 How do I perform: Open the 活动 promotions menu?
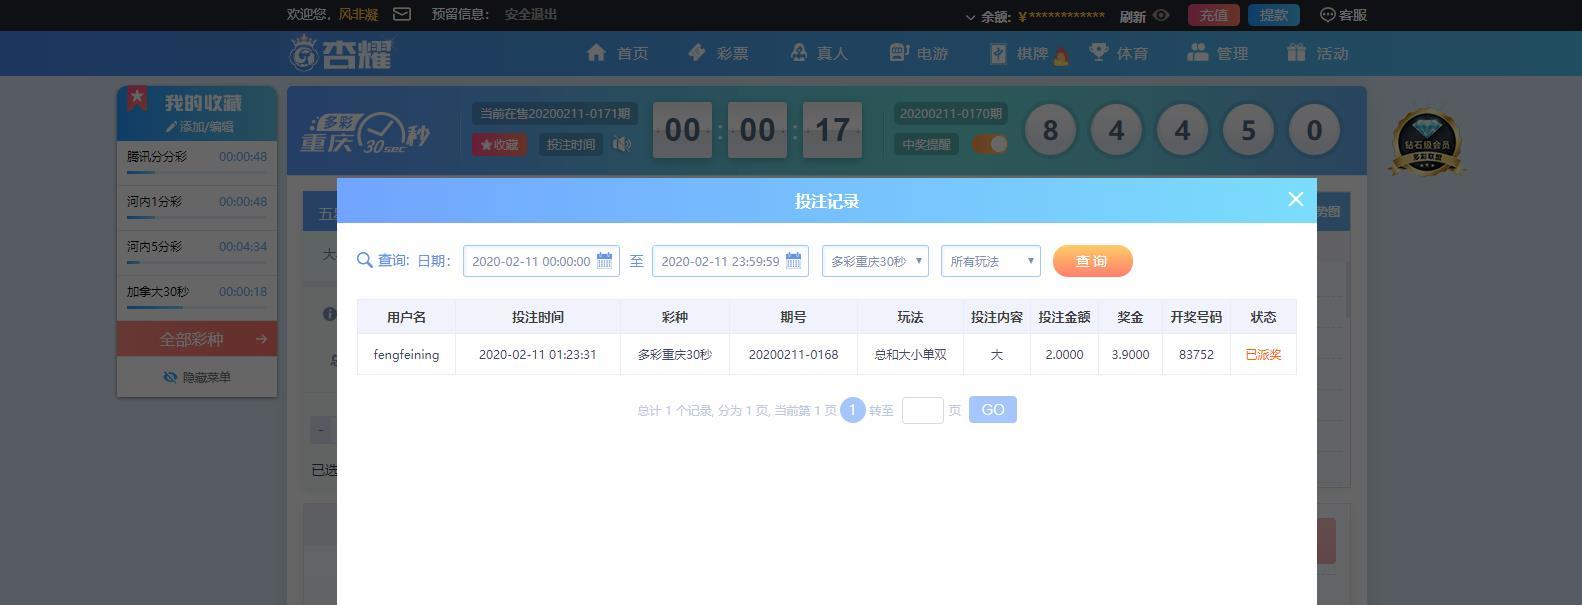[1318, 53]
